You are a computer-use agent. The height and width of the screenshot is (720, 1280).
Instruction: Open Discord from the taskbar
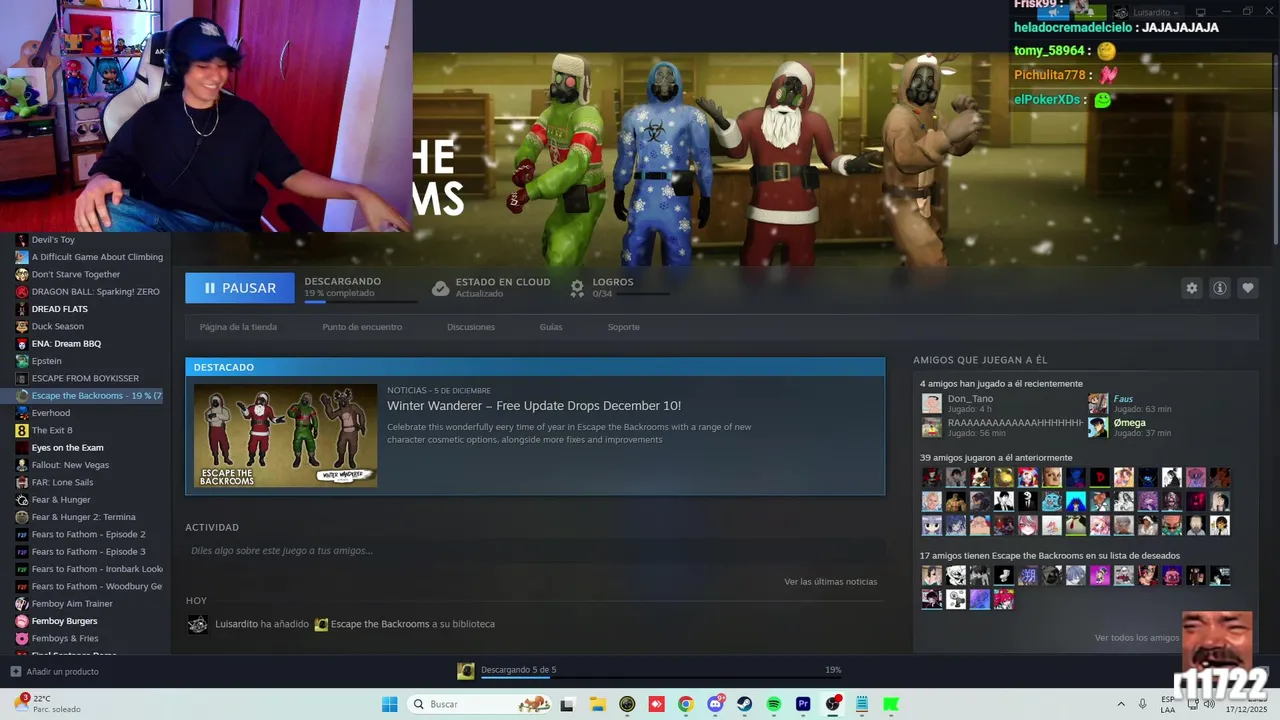(715, 704)
